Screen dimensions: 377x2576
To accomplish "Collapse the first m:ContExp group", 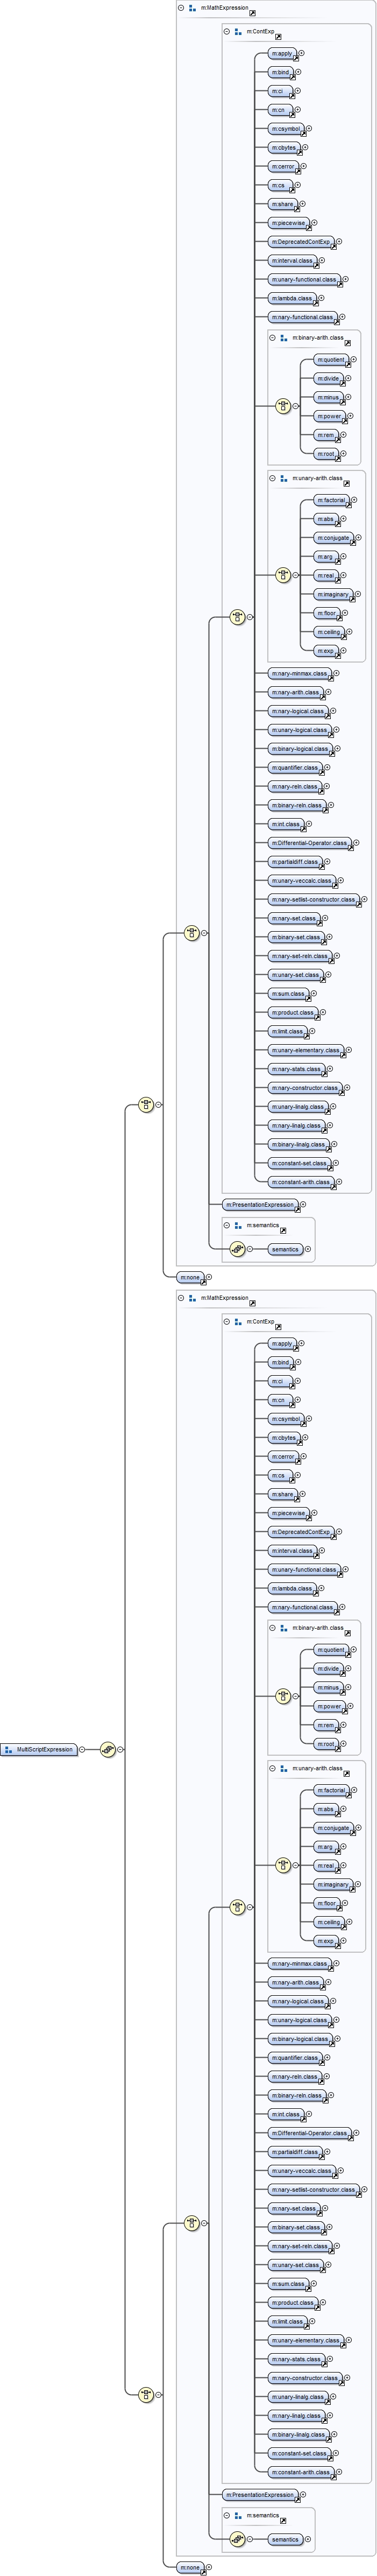I will (227, 32).
